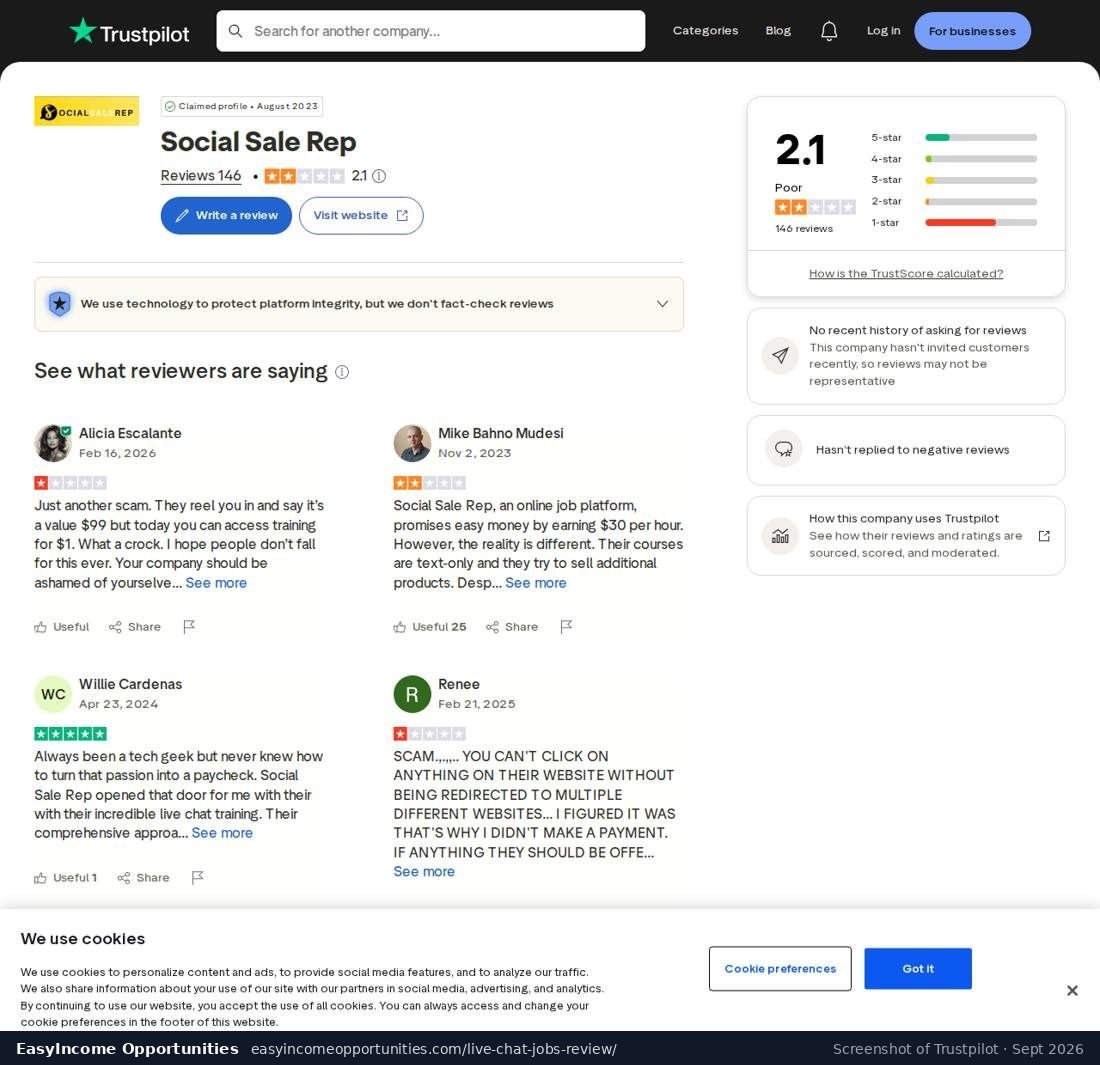Share Mike Bahno Mudesi's review
The height and width of the screenshot is (1065, 1100).
tap(512, 627)
